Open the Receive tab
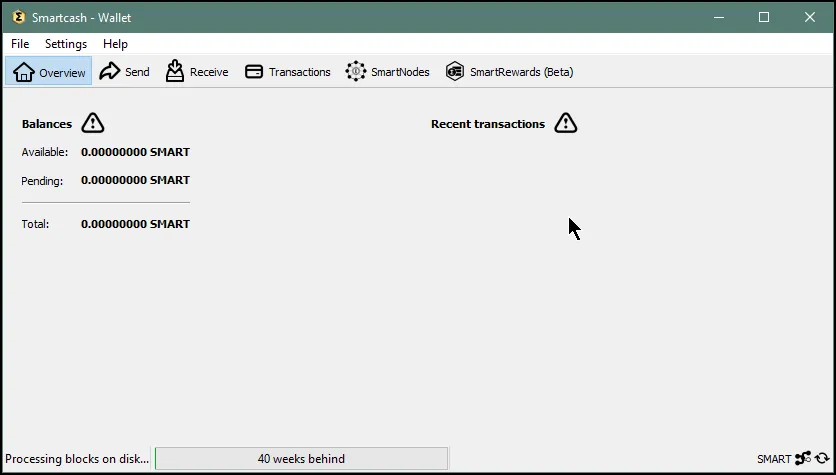This screenshot has height=475, width=836. (197, 71)
